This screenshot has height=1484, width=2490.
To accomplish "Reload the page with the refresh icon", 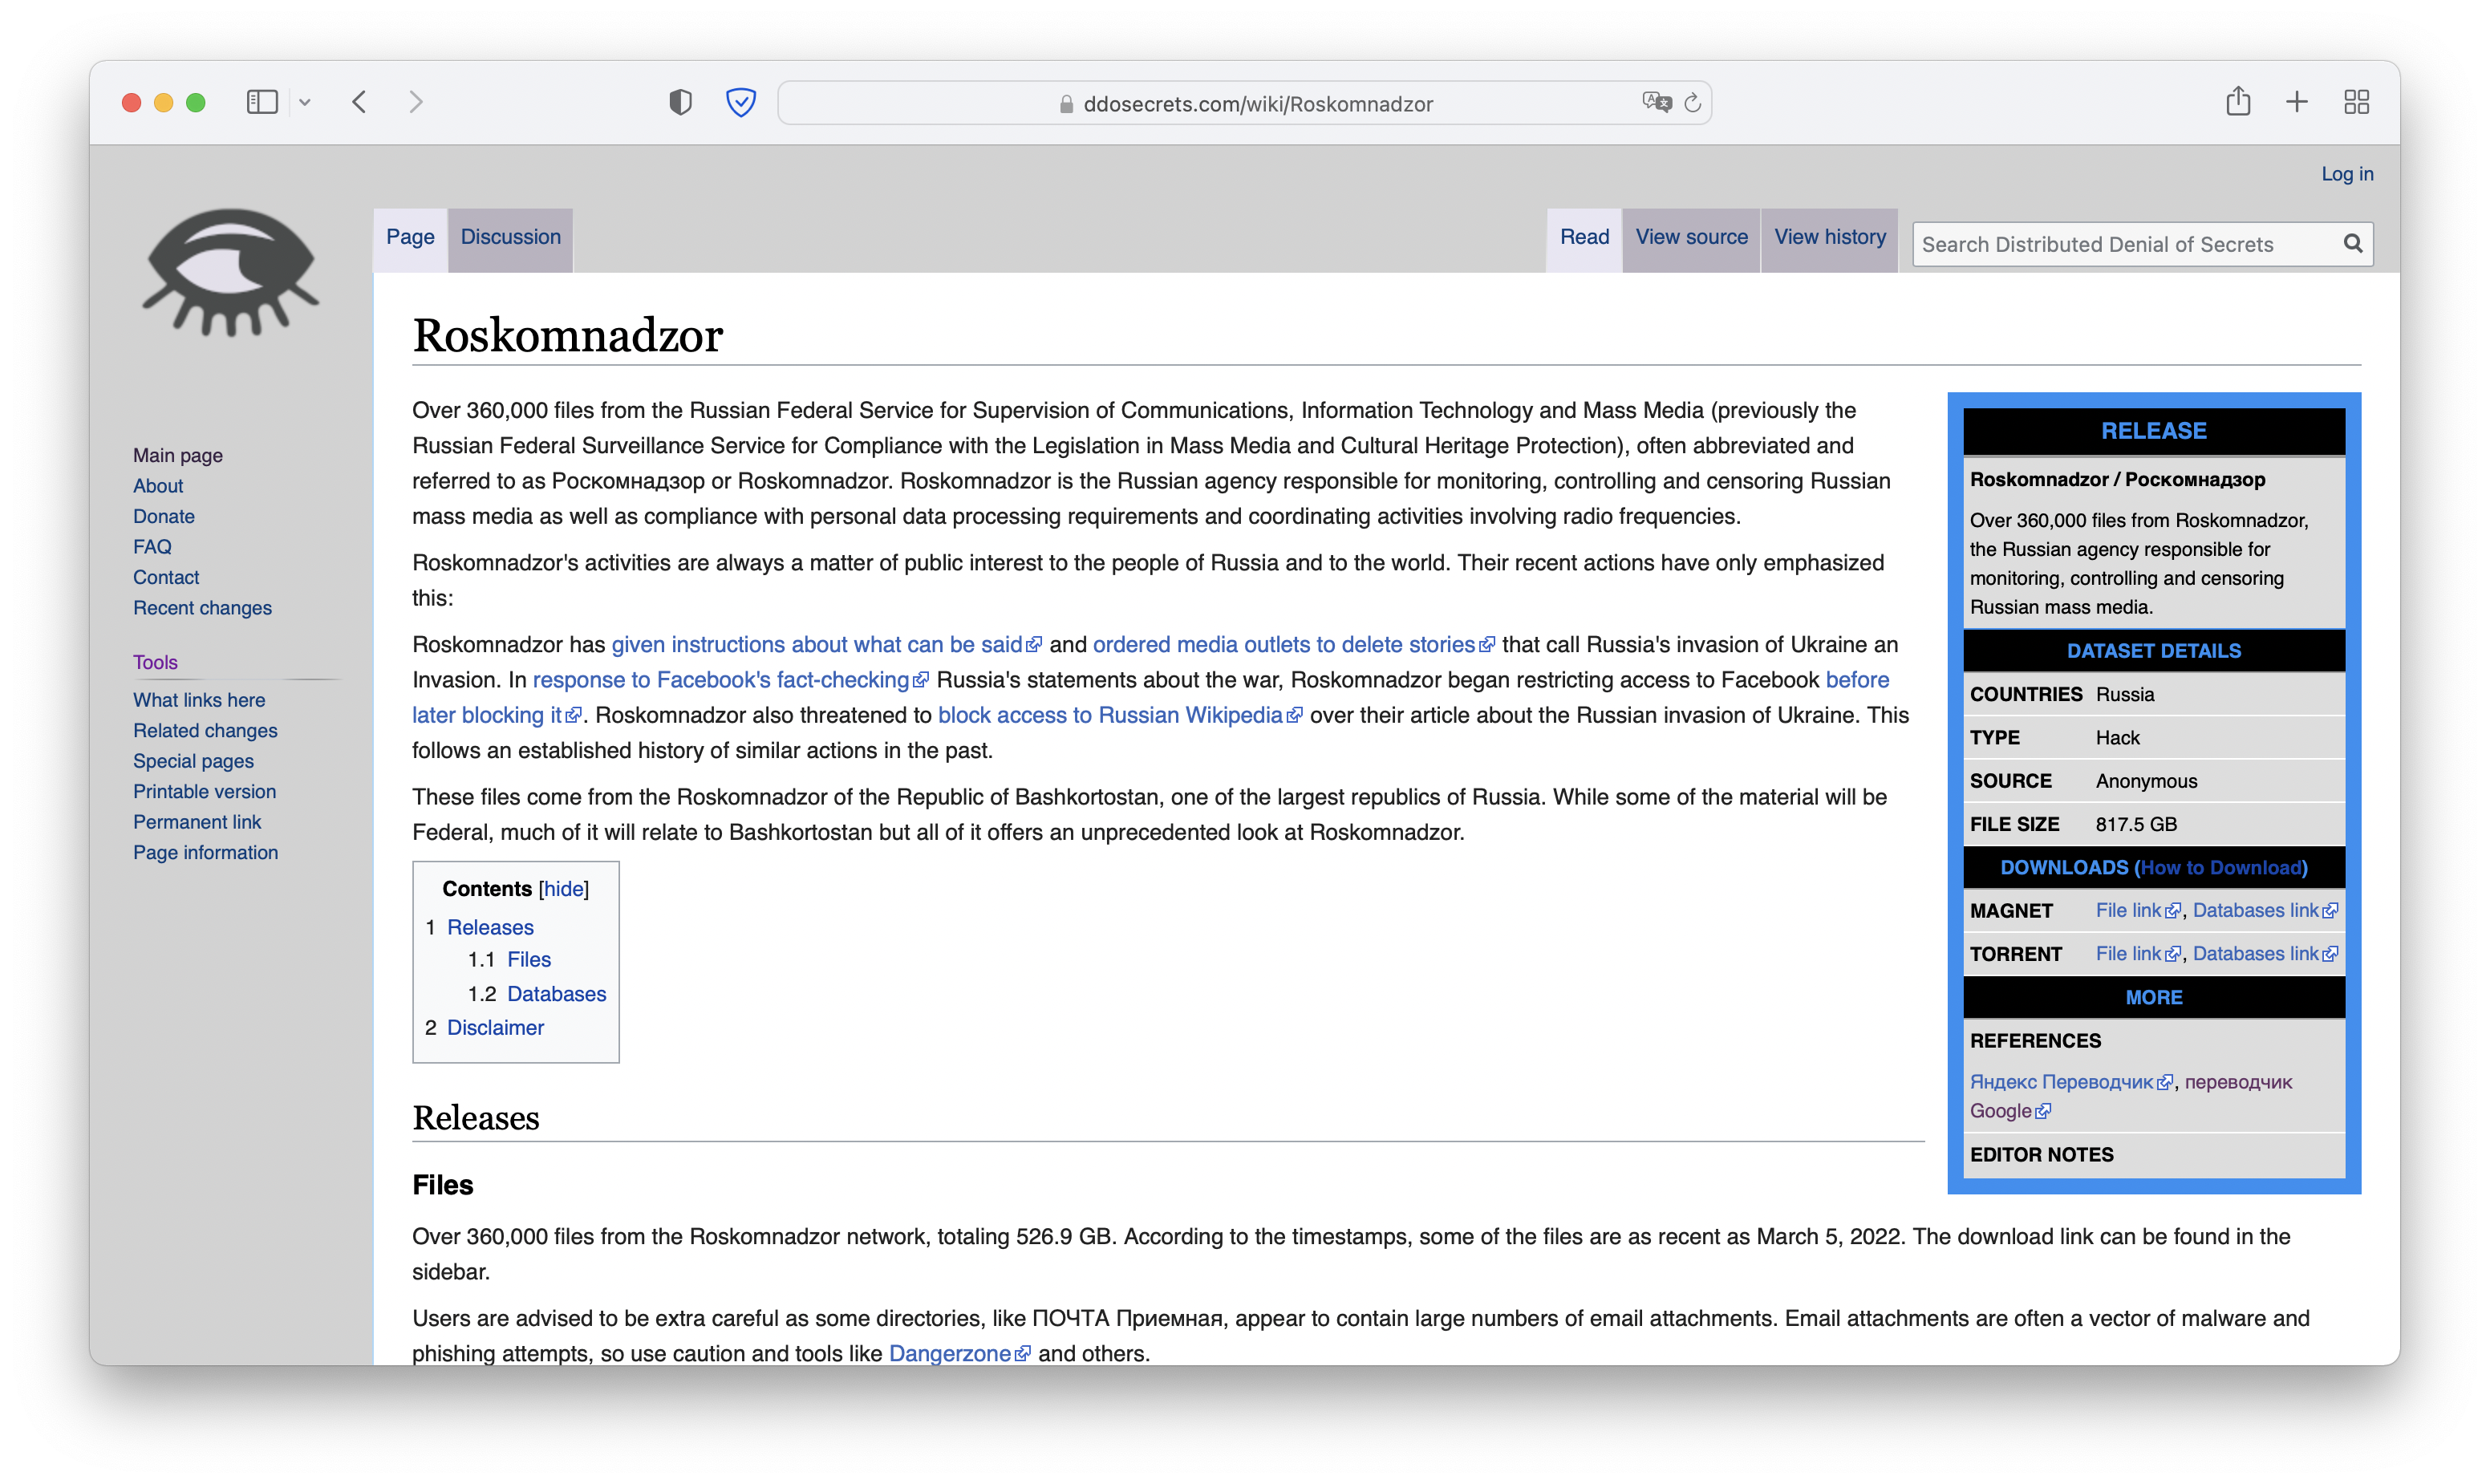I will 1692,103.
